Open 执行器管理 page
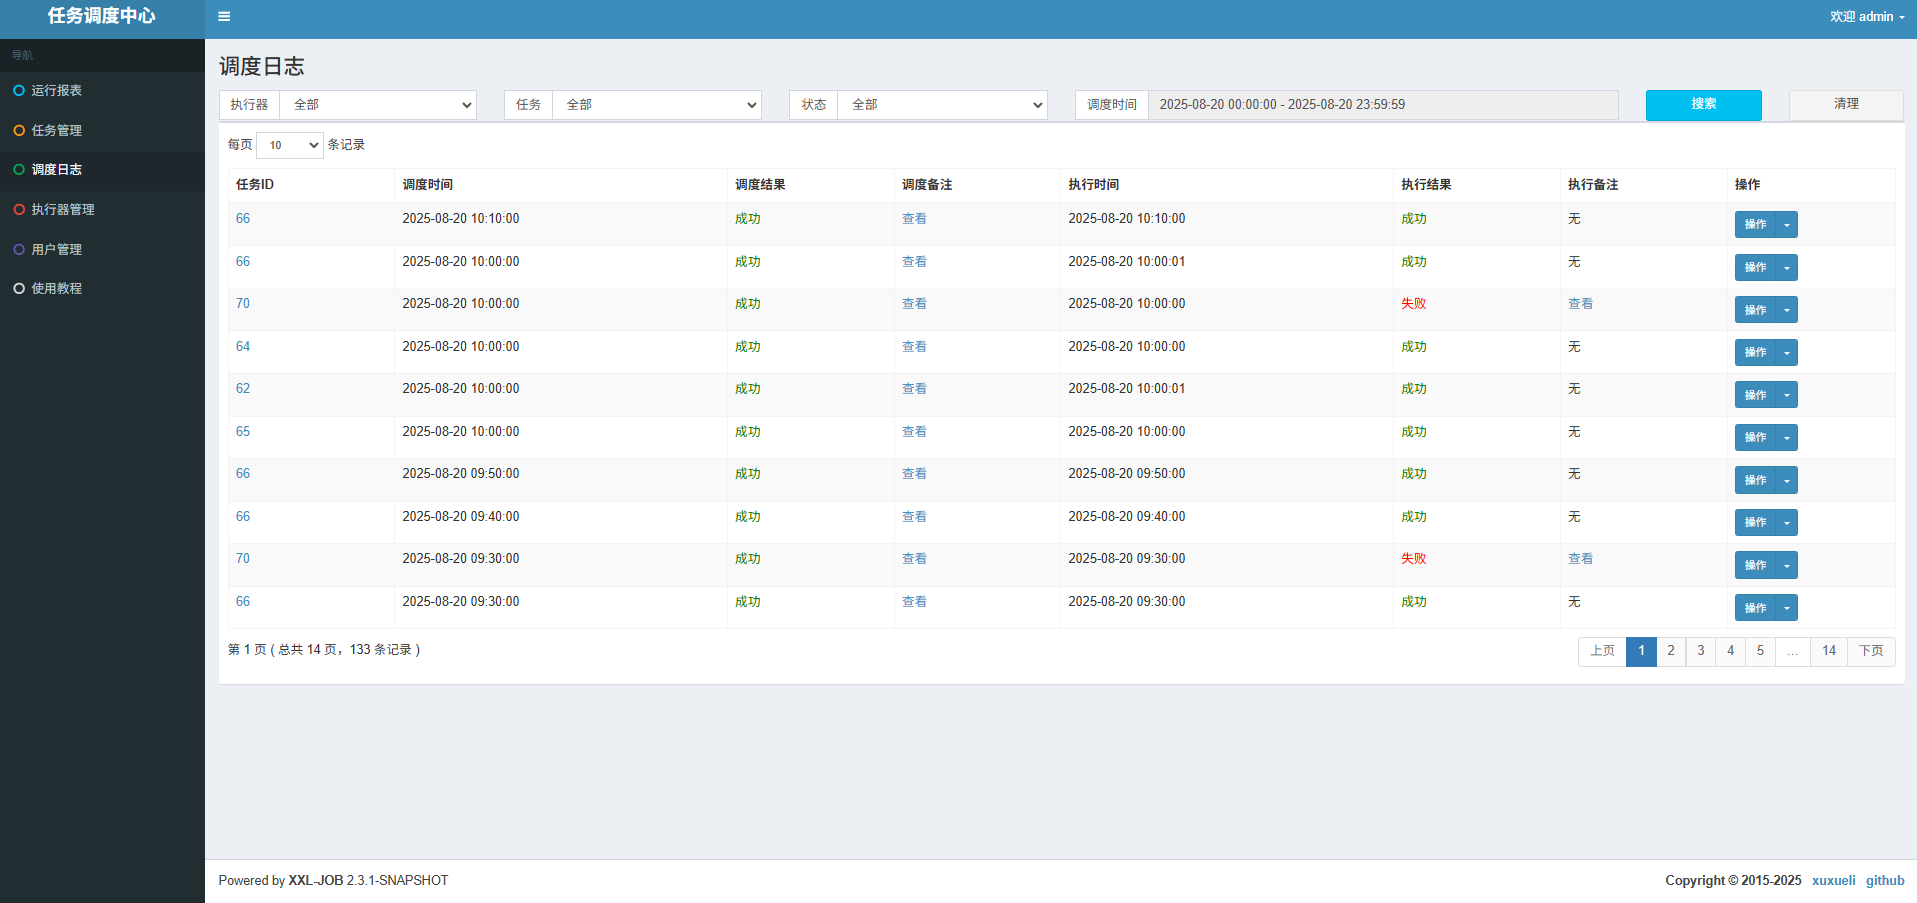Screen dimensions: 1917x903 (x=102, y=210)
